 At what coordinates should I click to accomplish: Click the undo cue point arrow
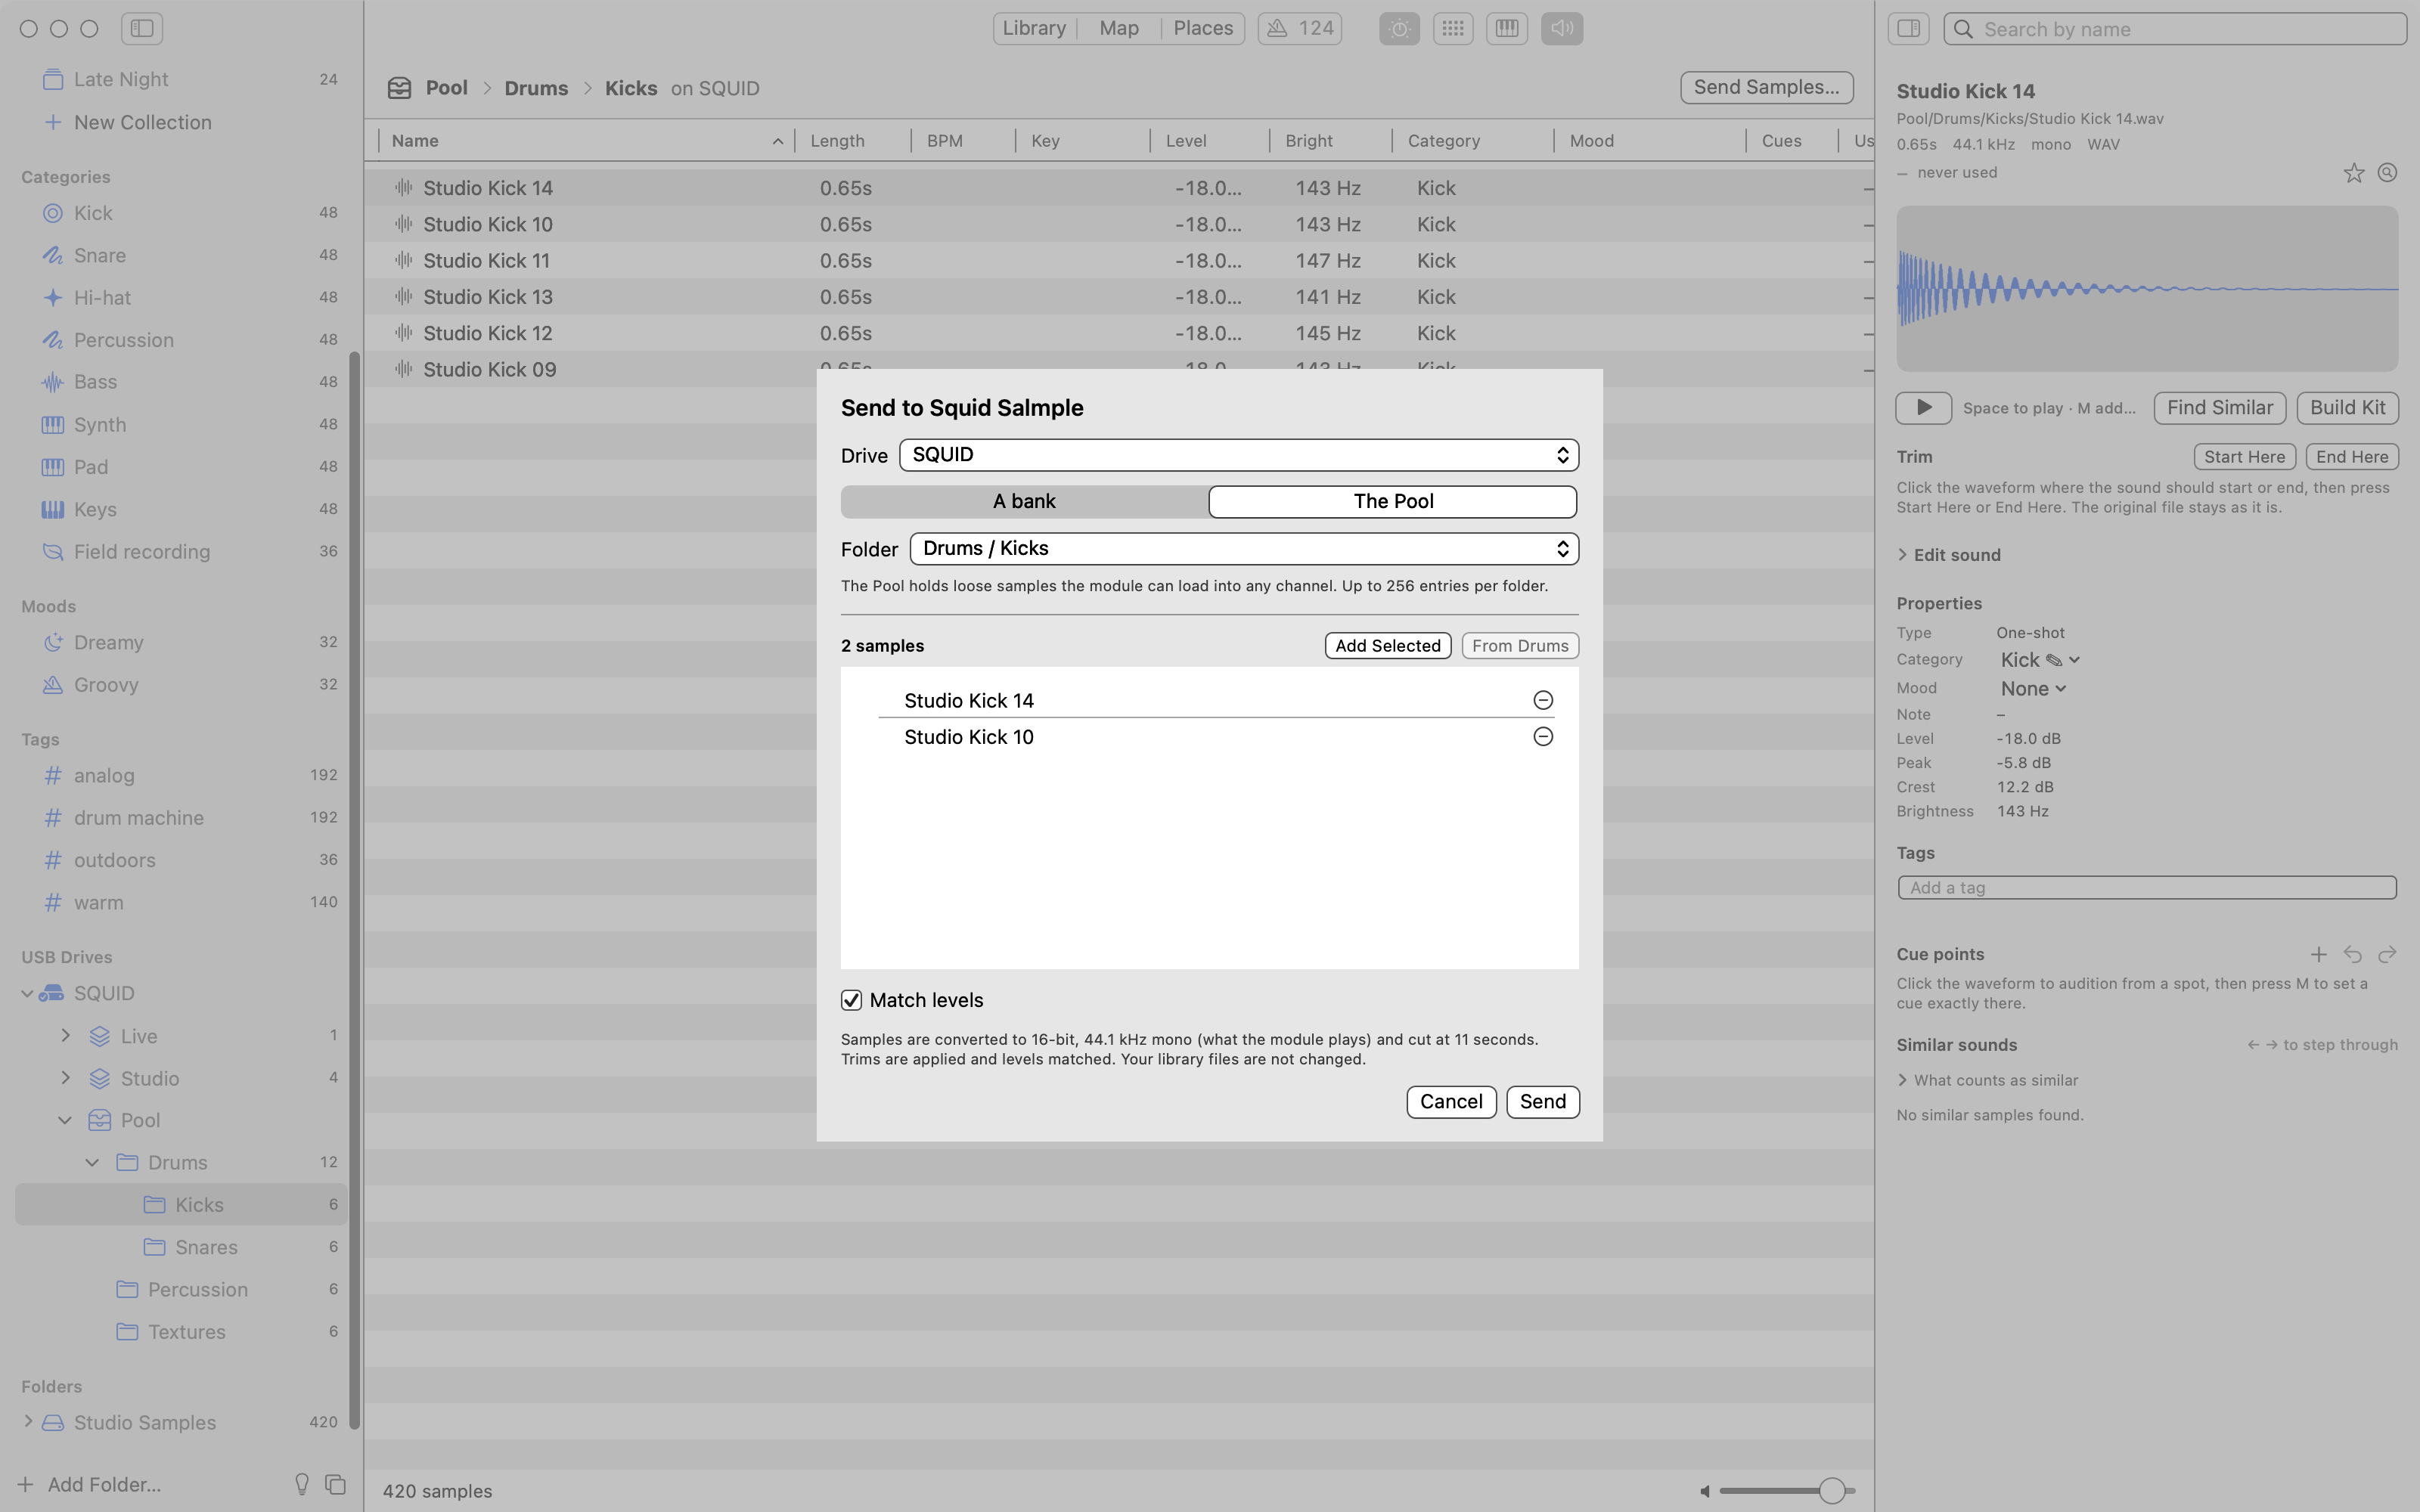tap(2352, 954)
